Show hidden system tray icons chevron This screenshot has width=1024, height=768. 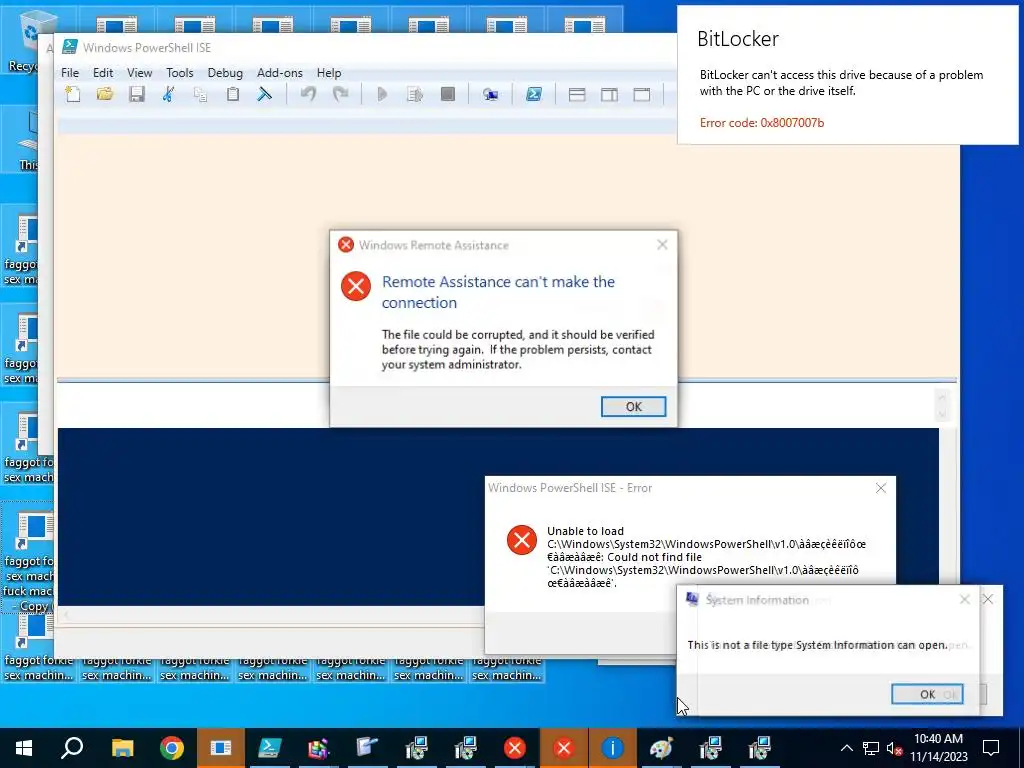846,748
